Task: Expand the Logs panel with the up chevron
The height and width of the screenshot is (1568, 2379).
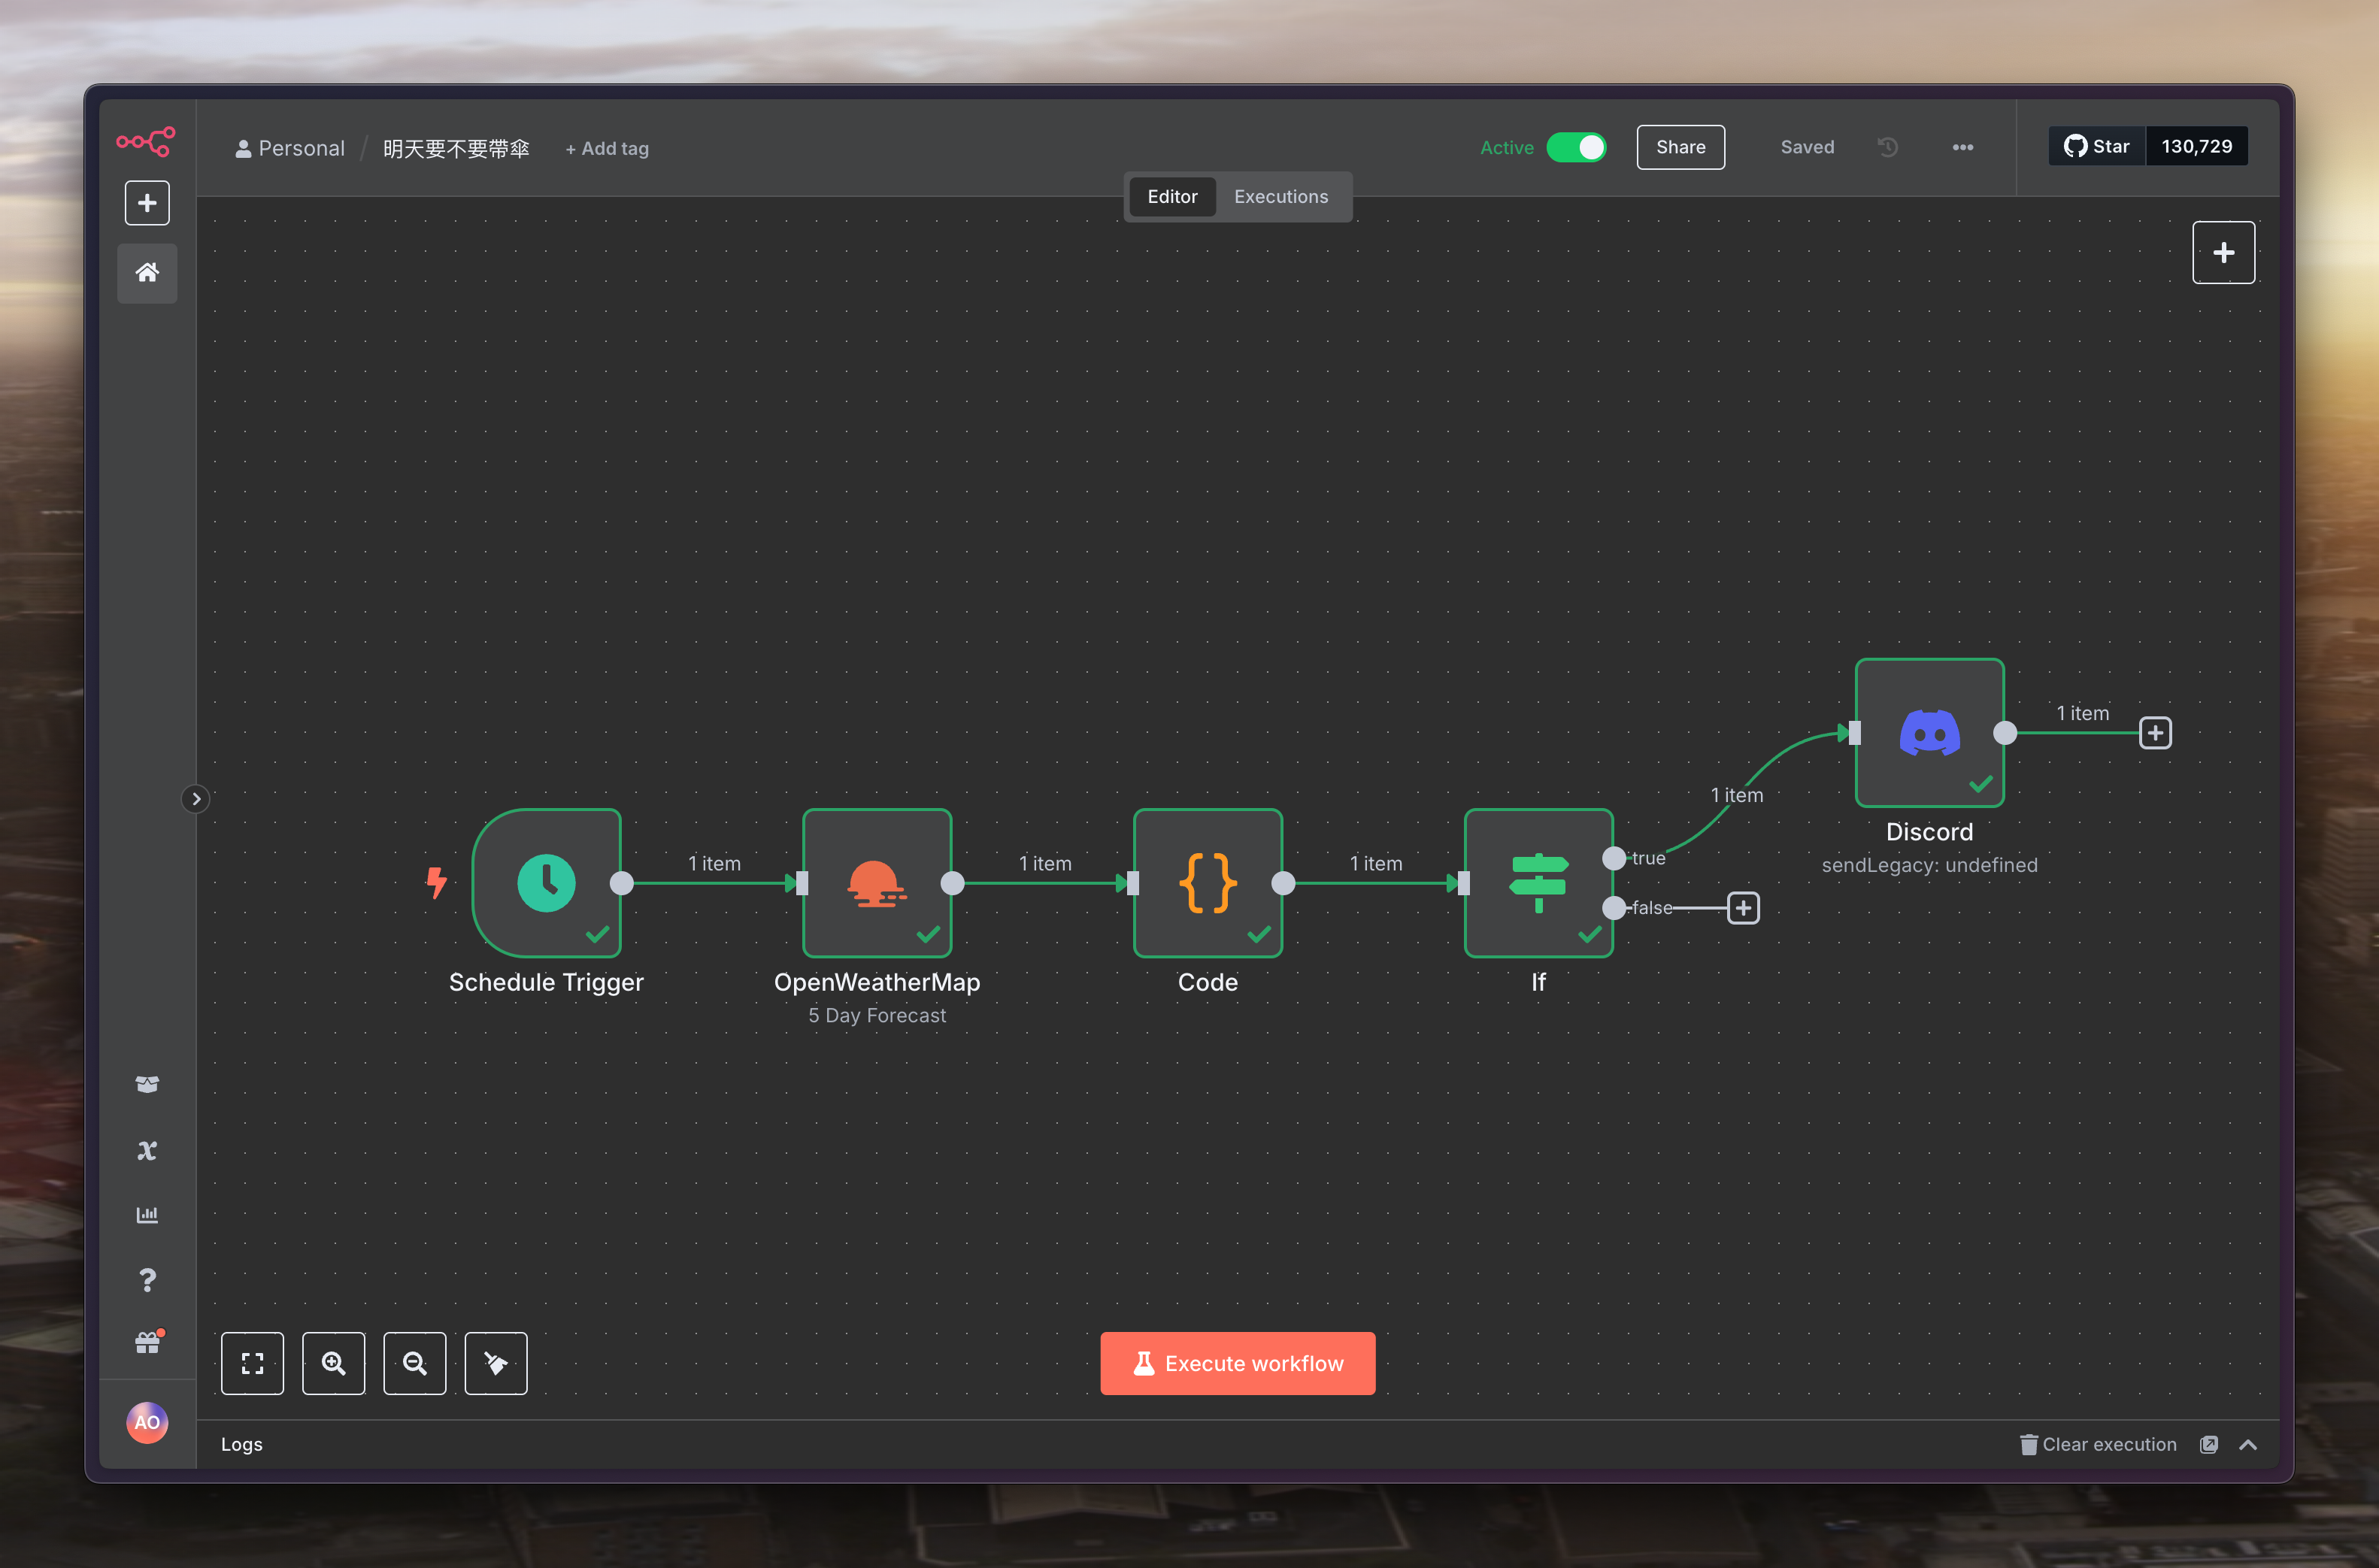Action: [2247, 1444]
